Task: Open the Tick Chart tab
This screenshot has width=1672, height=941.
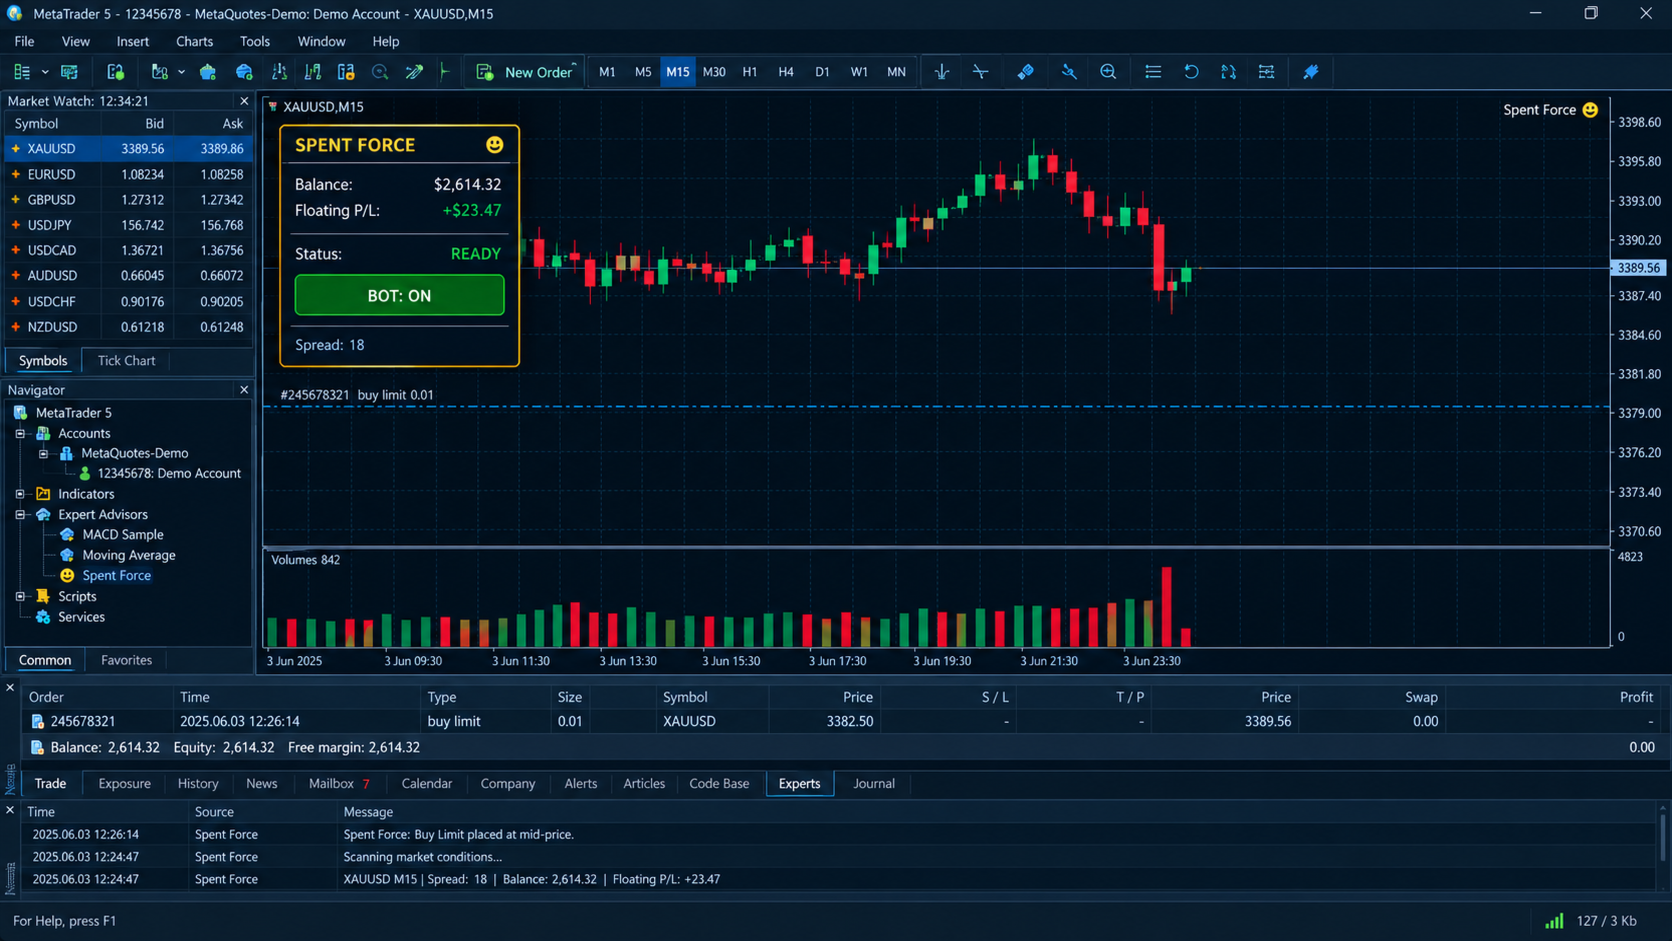Action: click(126, 360)
